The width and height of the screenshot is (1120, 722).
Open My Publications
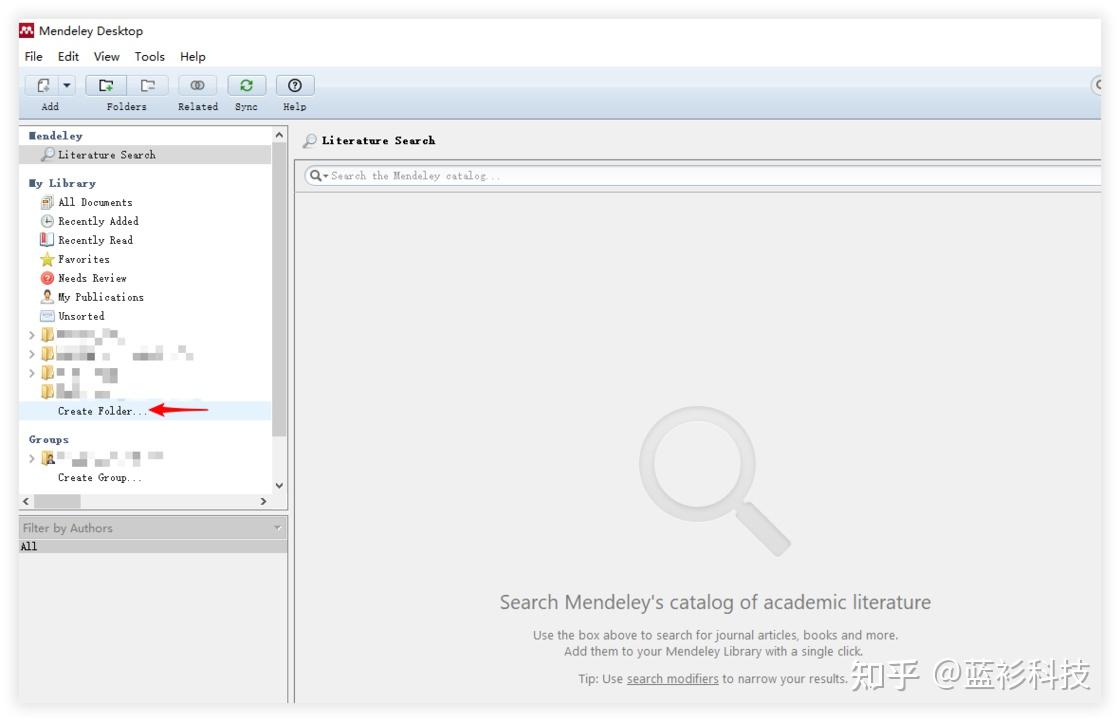click(101, 298)
